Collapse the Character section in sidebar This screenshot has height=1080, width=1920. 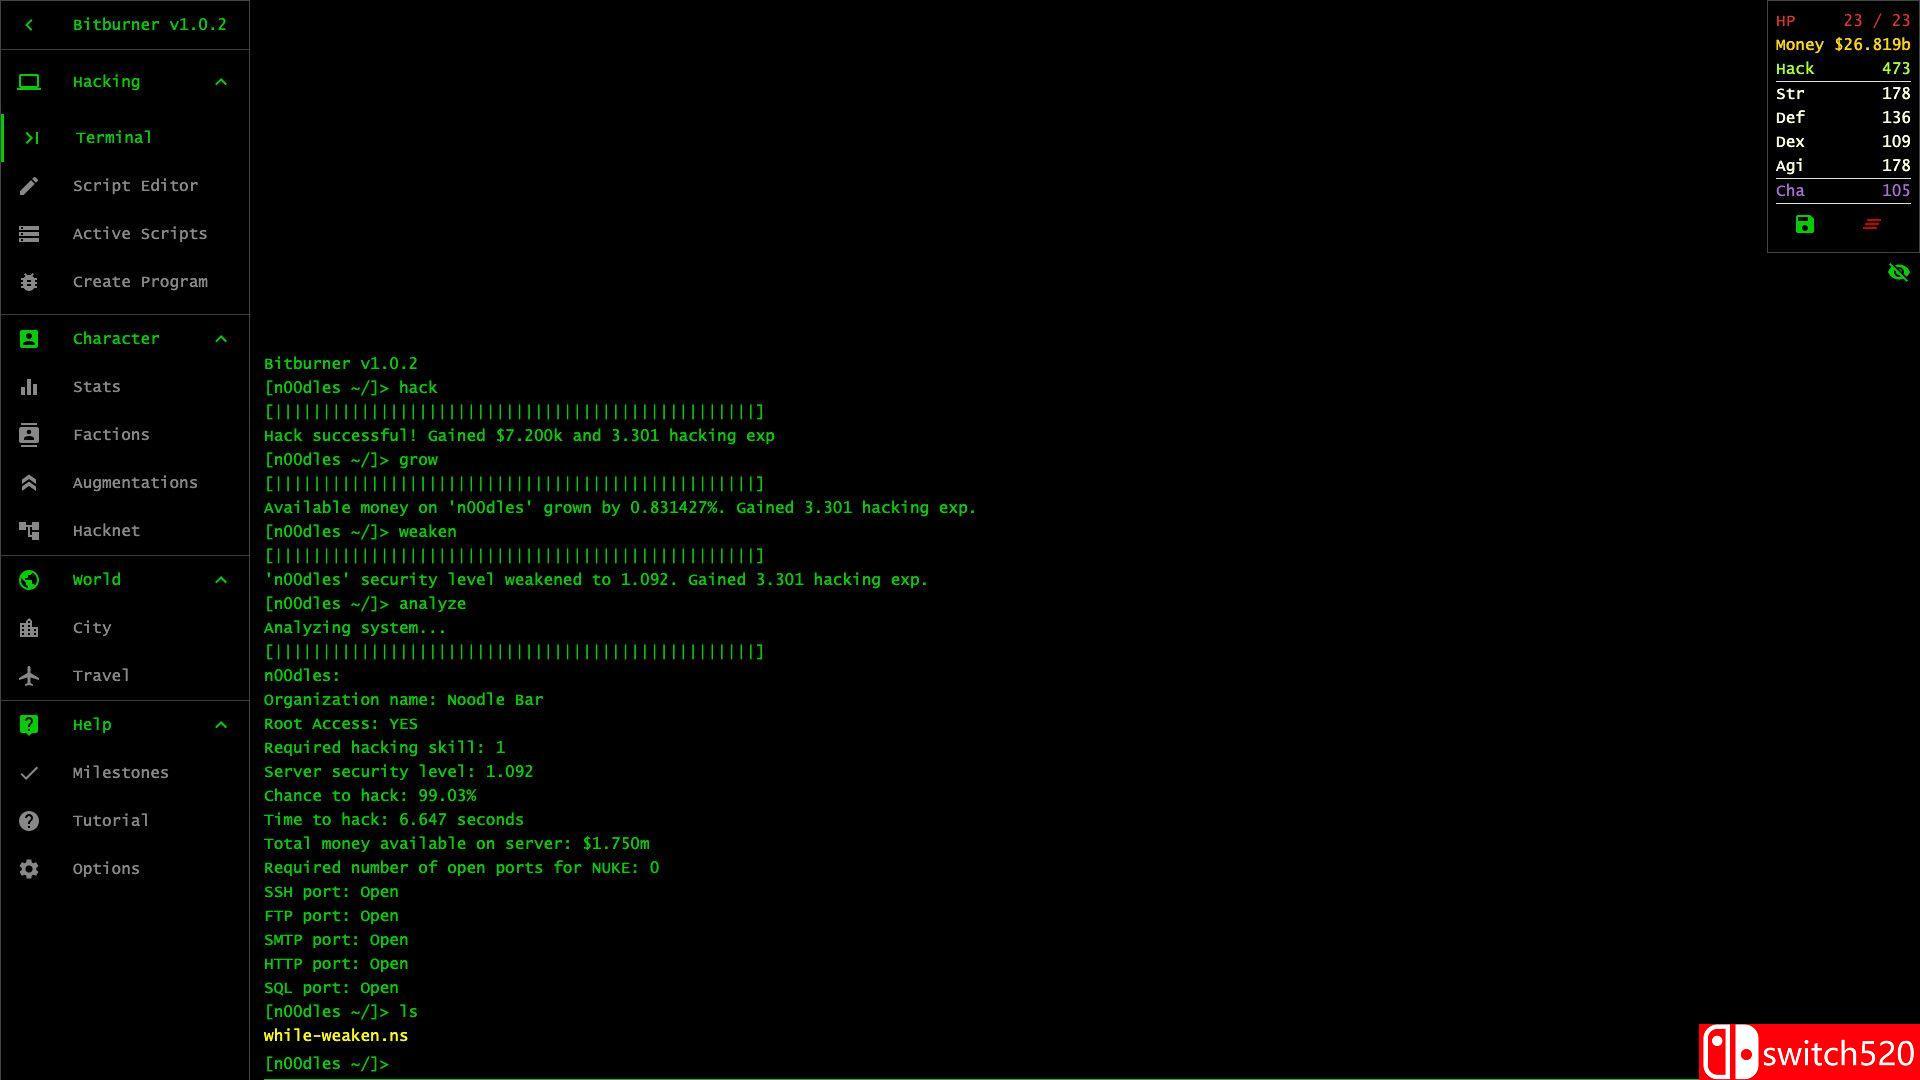tap(220, 338)
